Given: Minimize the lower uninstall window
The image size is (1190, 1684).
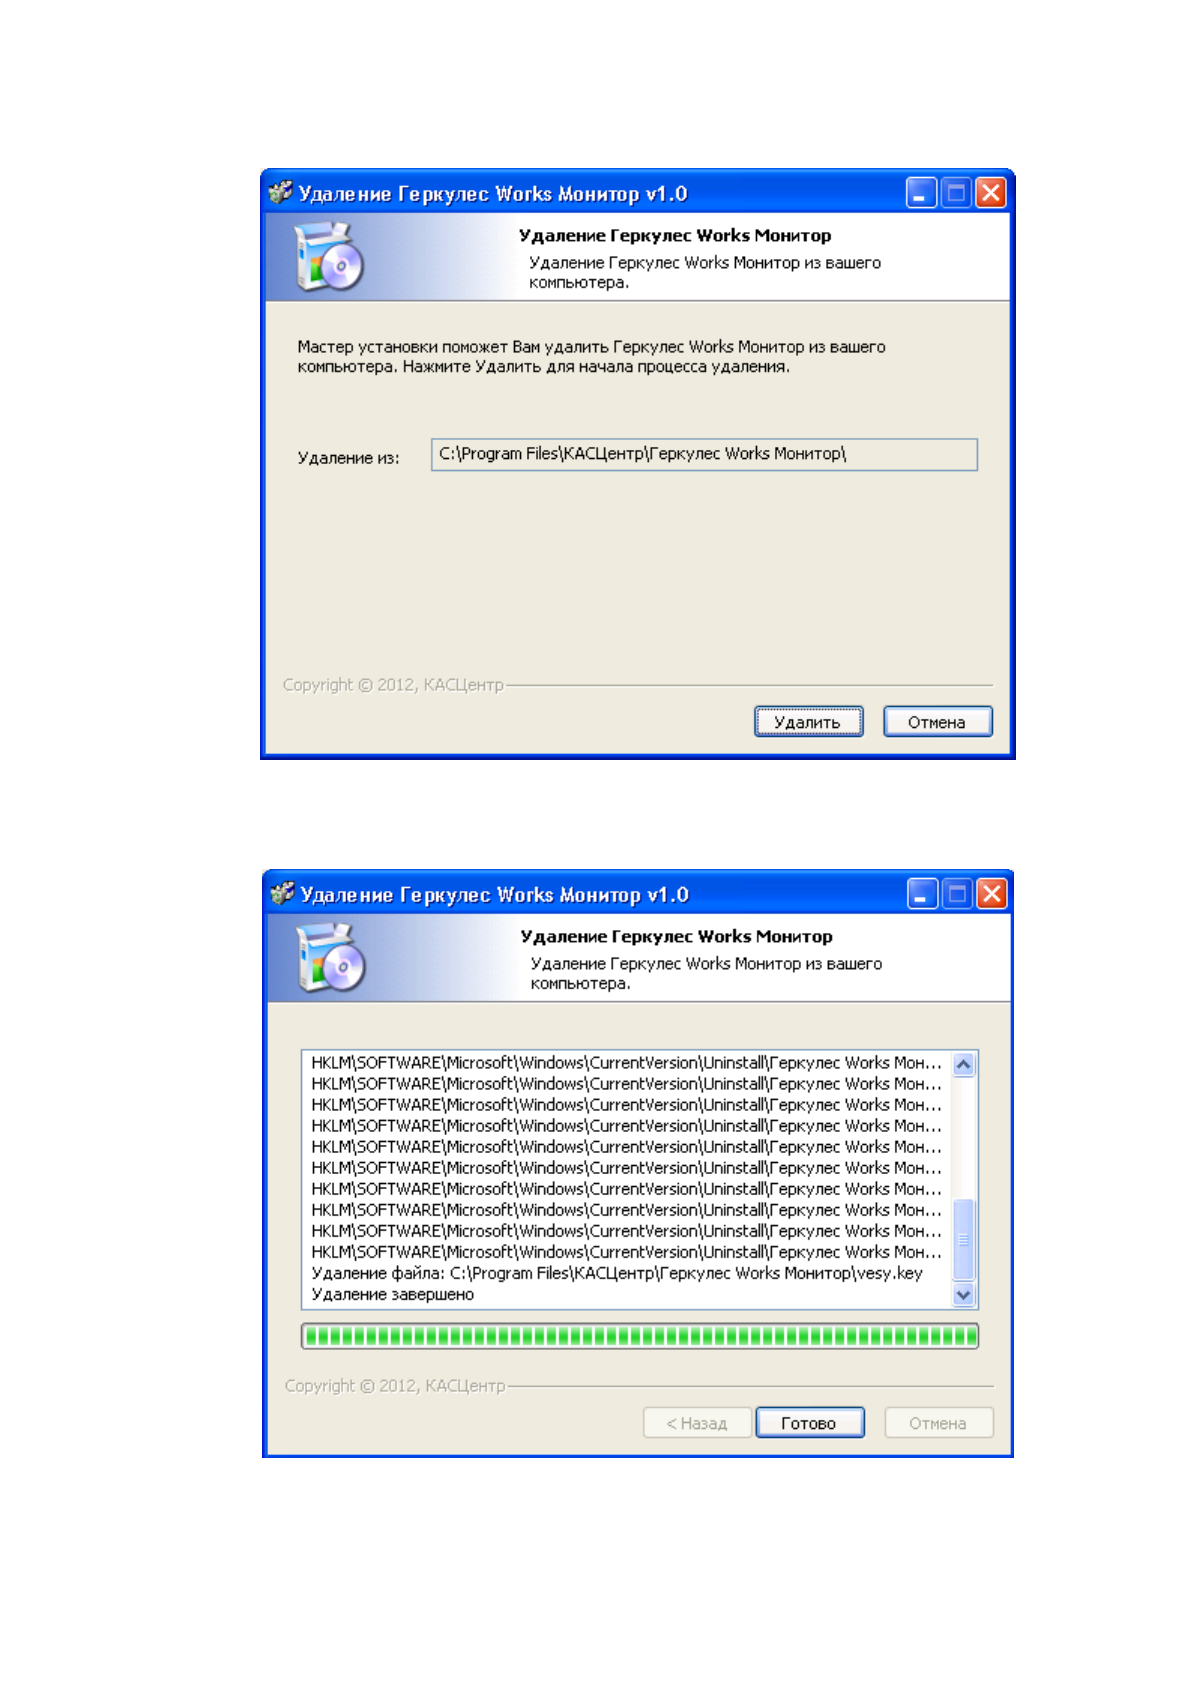Looking at the screenshot, I should point(923,894).
